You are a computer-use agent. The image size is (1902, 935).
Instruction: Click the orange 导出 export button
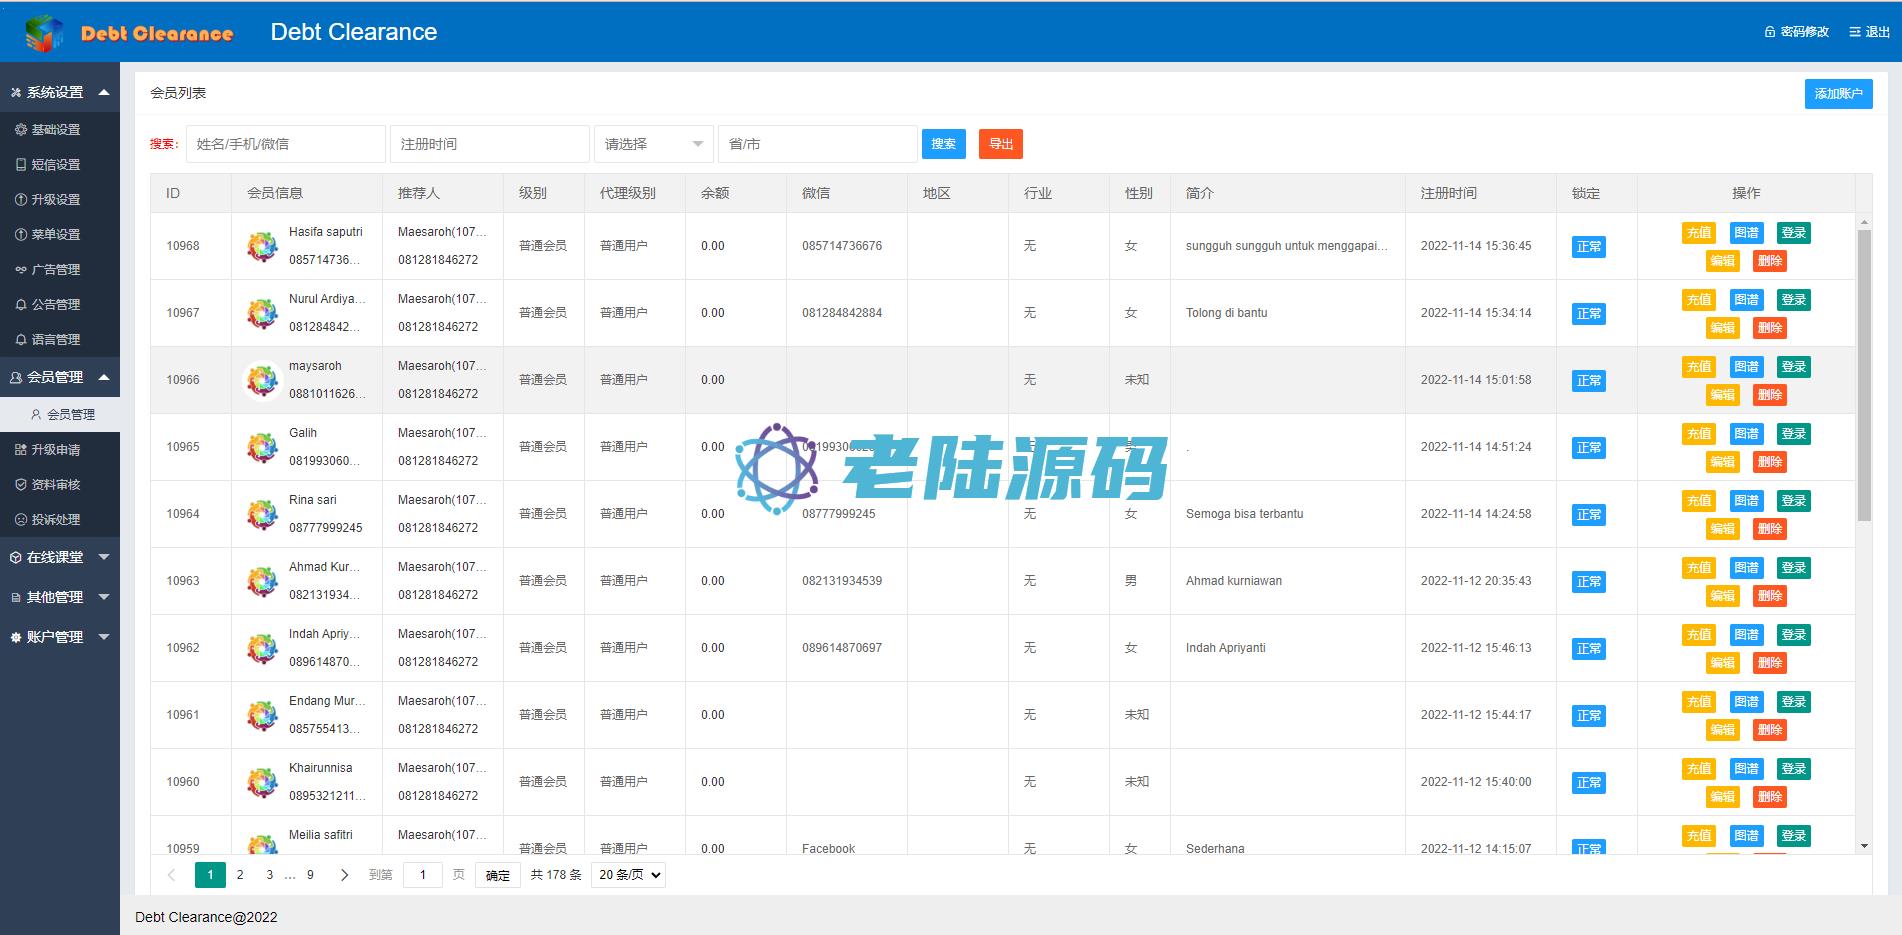pyautogui.click(x=1000, y=144)
